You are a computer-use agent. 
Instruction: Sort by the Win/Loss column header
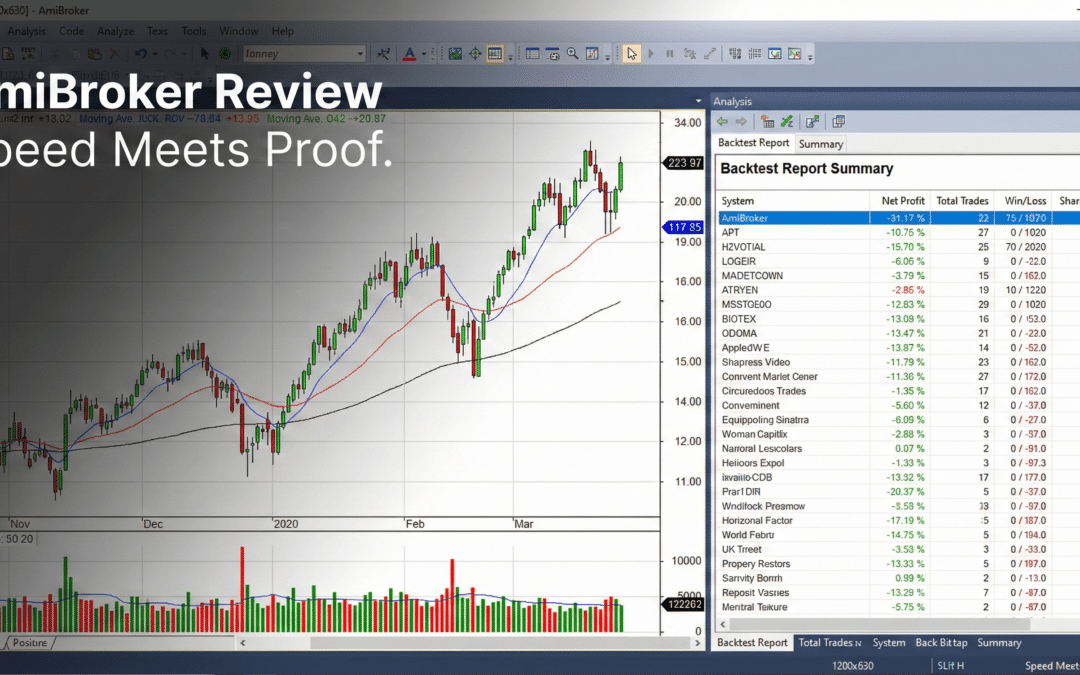coord(1025,200)
